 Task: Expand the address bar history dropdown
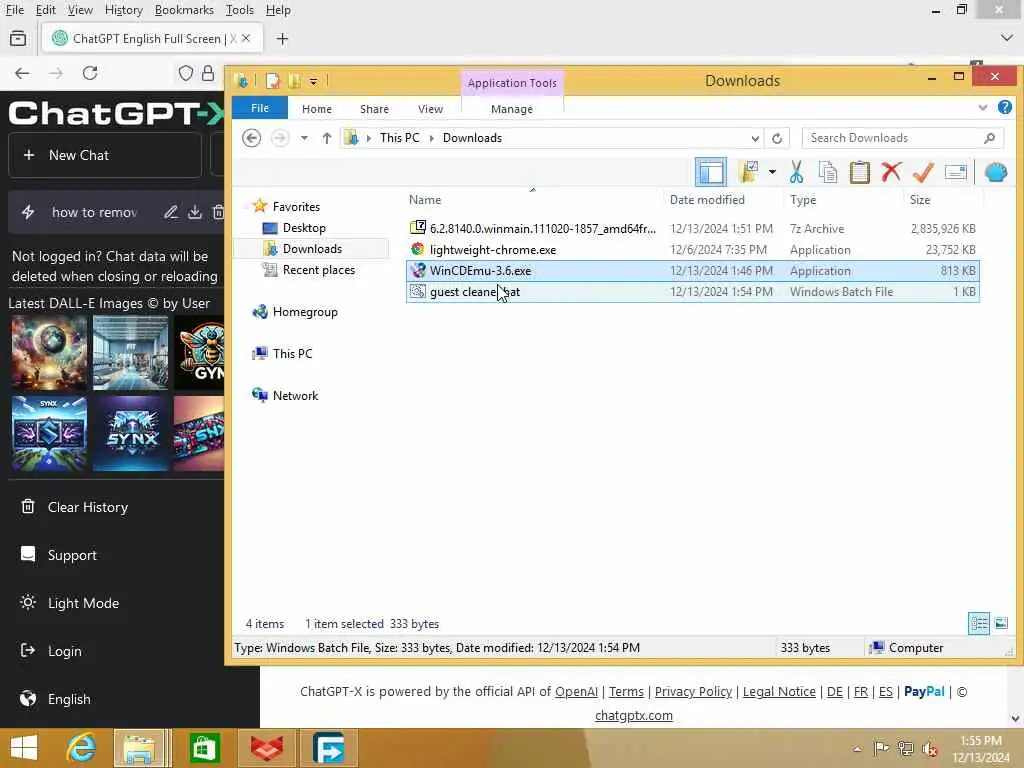point(755,138)
